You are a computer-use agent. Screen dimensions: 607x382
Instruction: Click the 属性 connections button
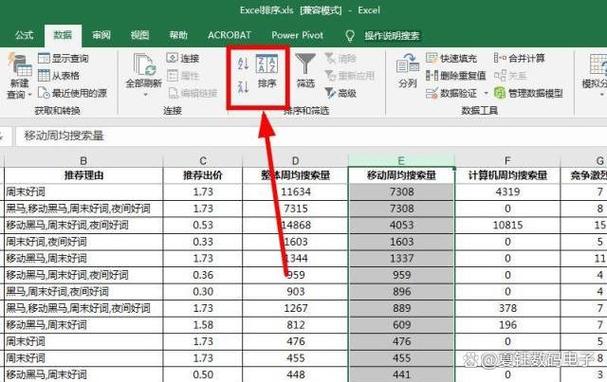[x=183, y=75]
